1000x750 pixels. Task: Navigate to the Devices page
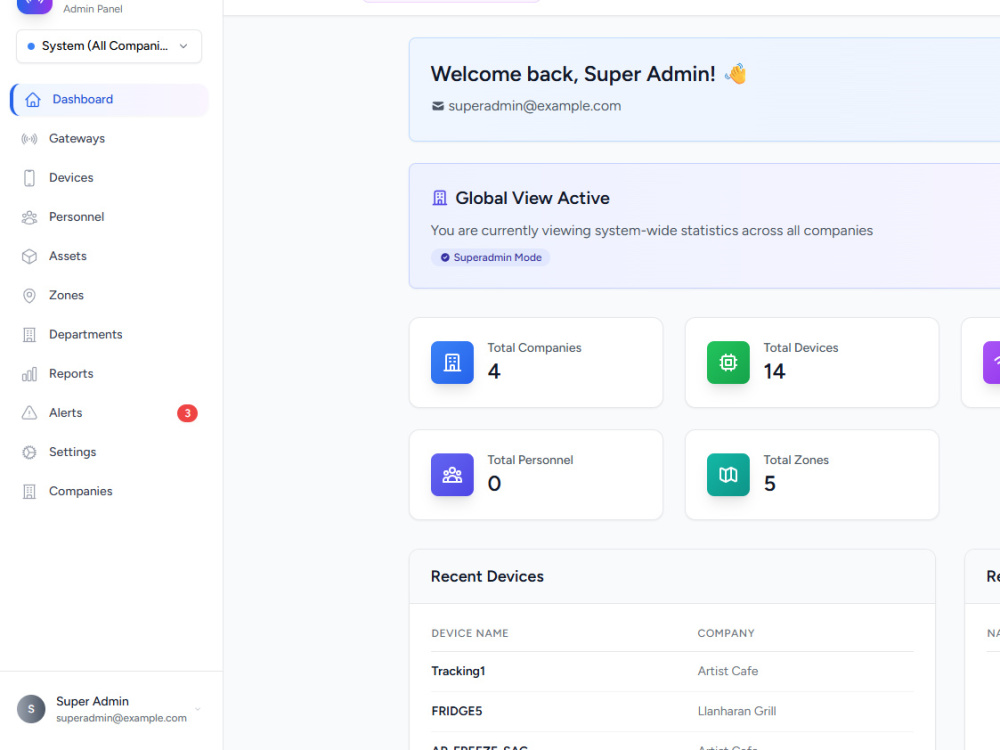click(110, 178)
